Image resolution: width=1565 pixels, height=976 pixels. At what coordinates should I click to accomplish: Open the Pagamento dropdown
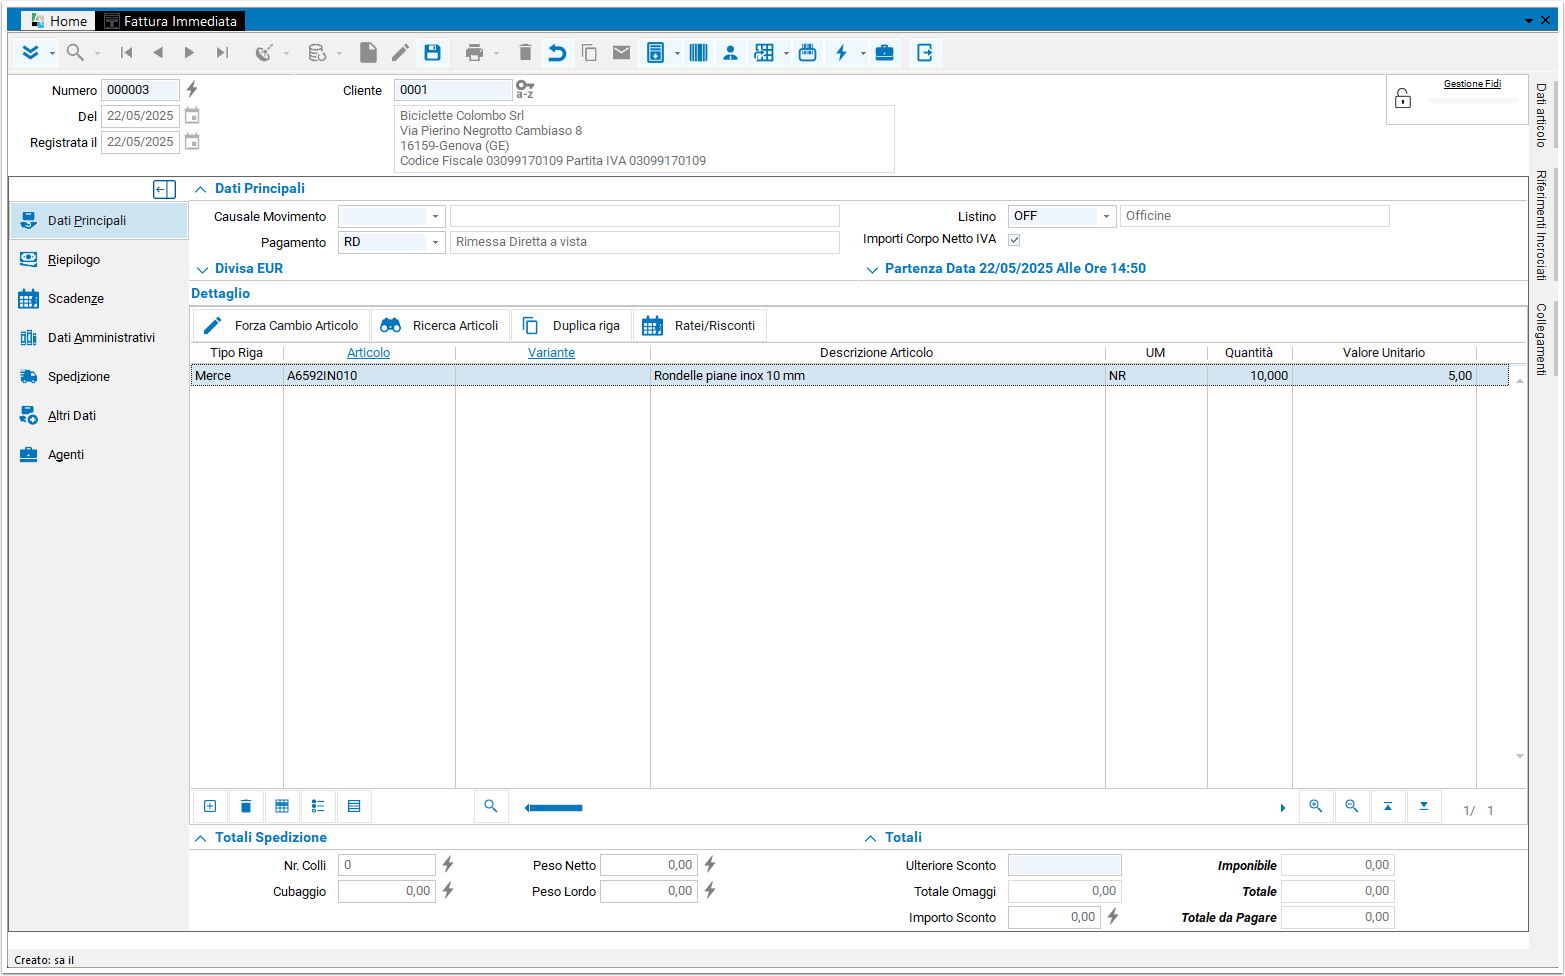click(435, 242)
